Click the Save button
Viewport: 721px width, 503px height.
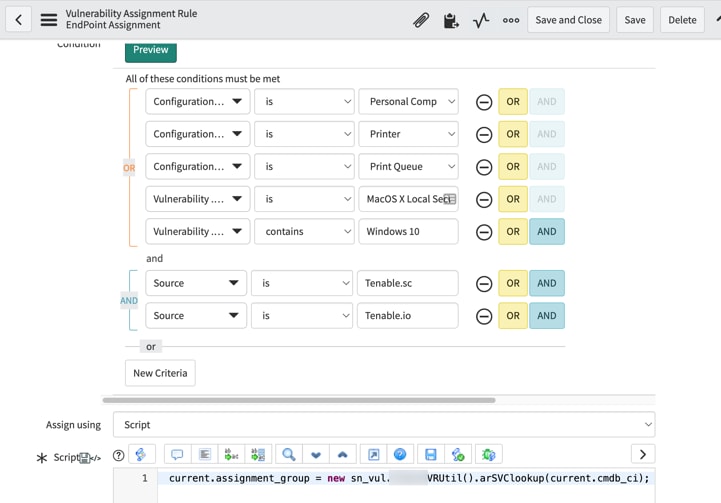tap(635, 20)
